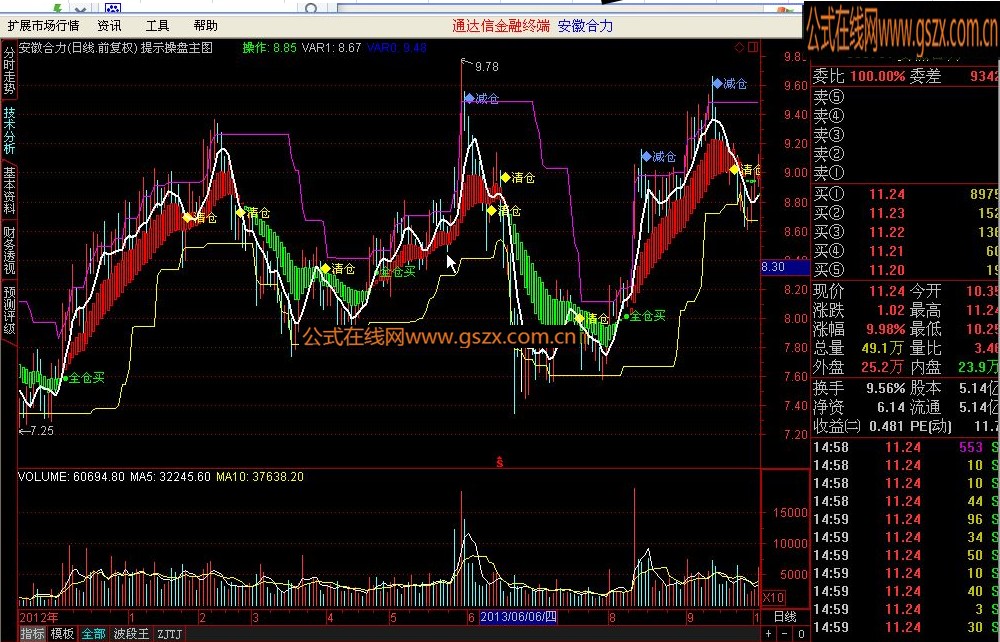Click the MA10: 37638.20 label
Screen dimensions: 1000x642
coord(260,476)
